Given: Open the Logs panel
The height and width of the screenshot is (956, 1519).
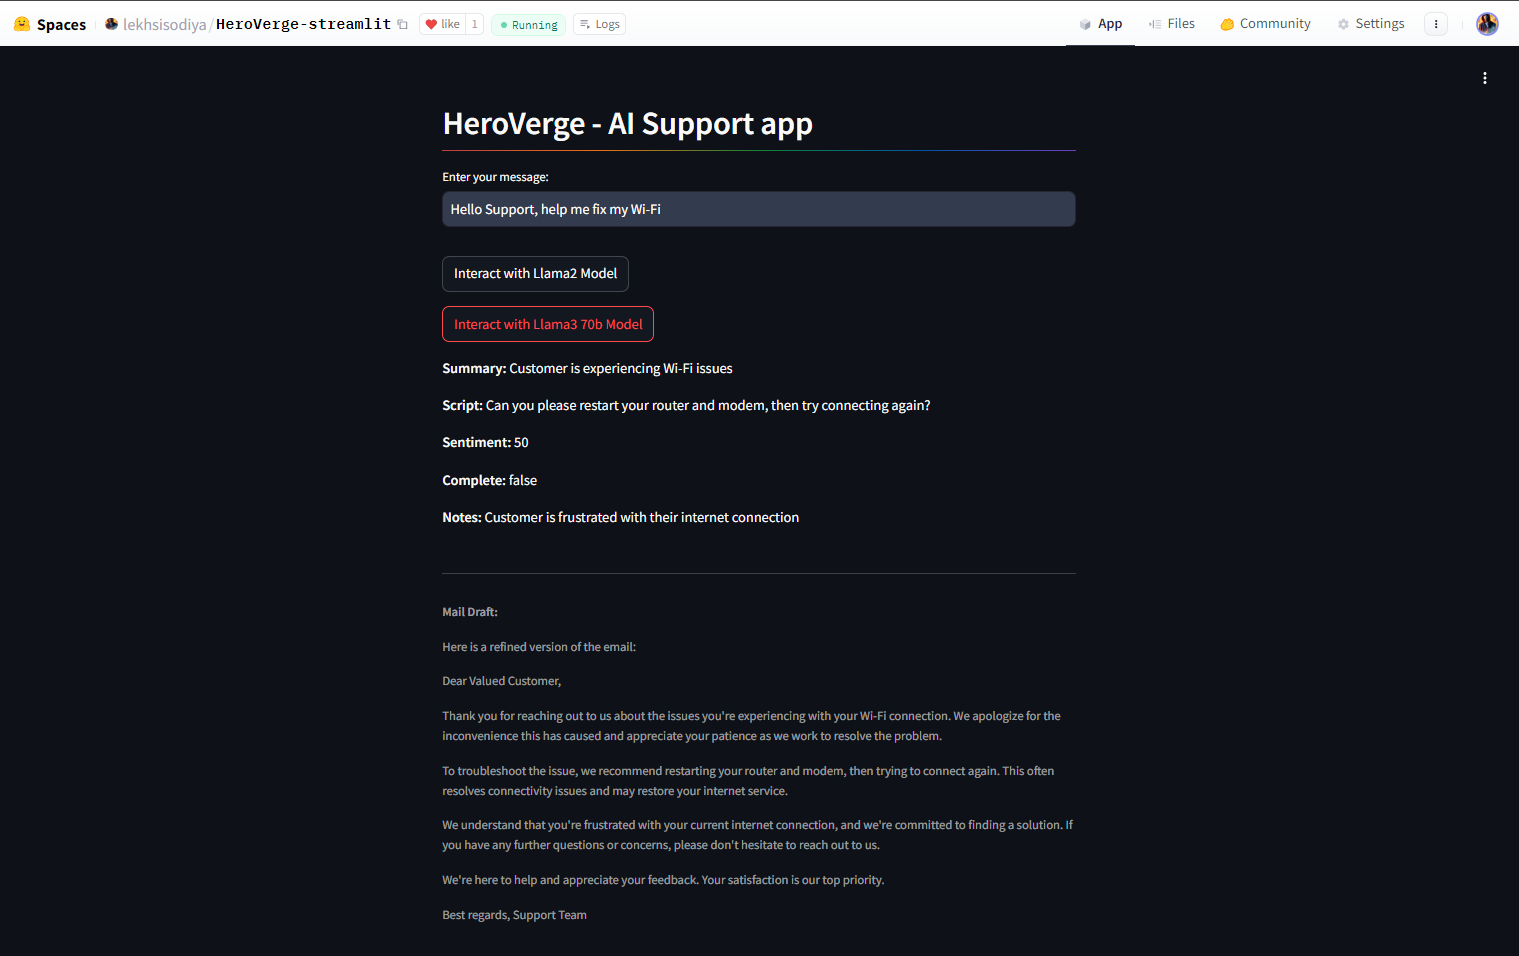Looking at the screenshot, I should tap(600, 24).
